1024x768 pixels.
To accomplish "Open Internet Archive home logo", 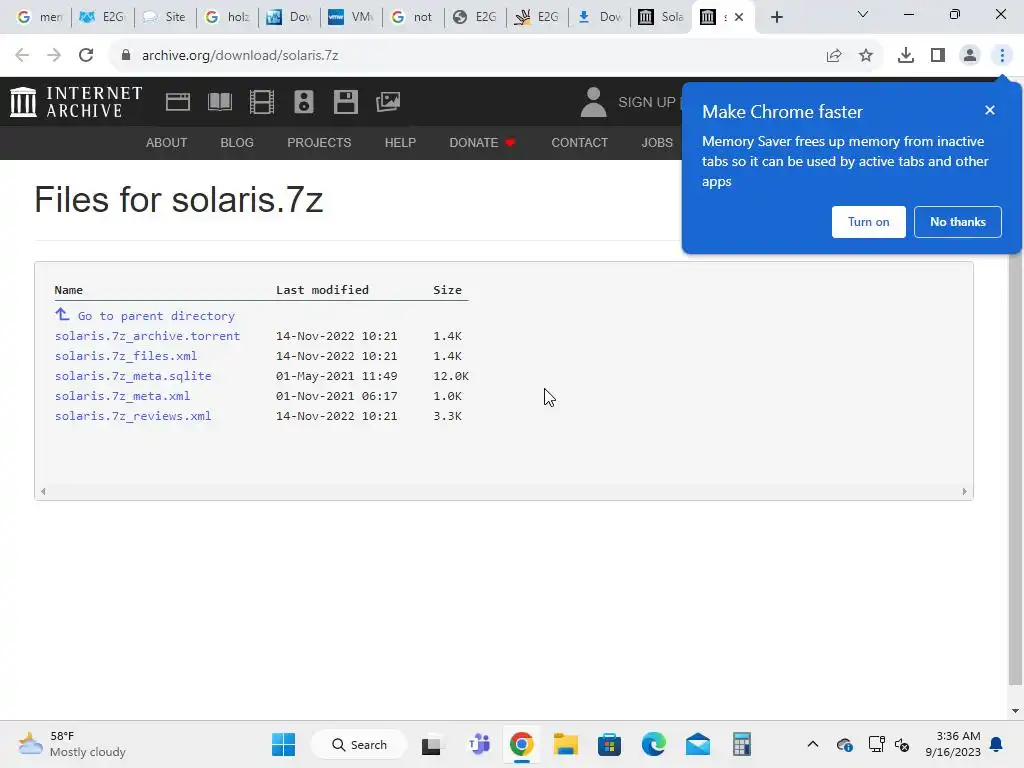I will point(76,102).
